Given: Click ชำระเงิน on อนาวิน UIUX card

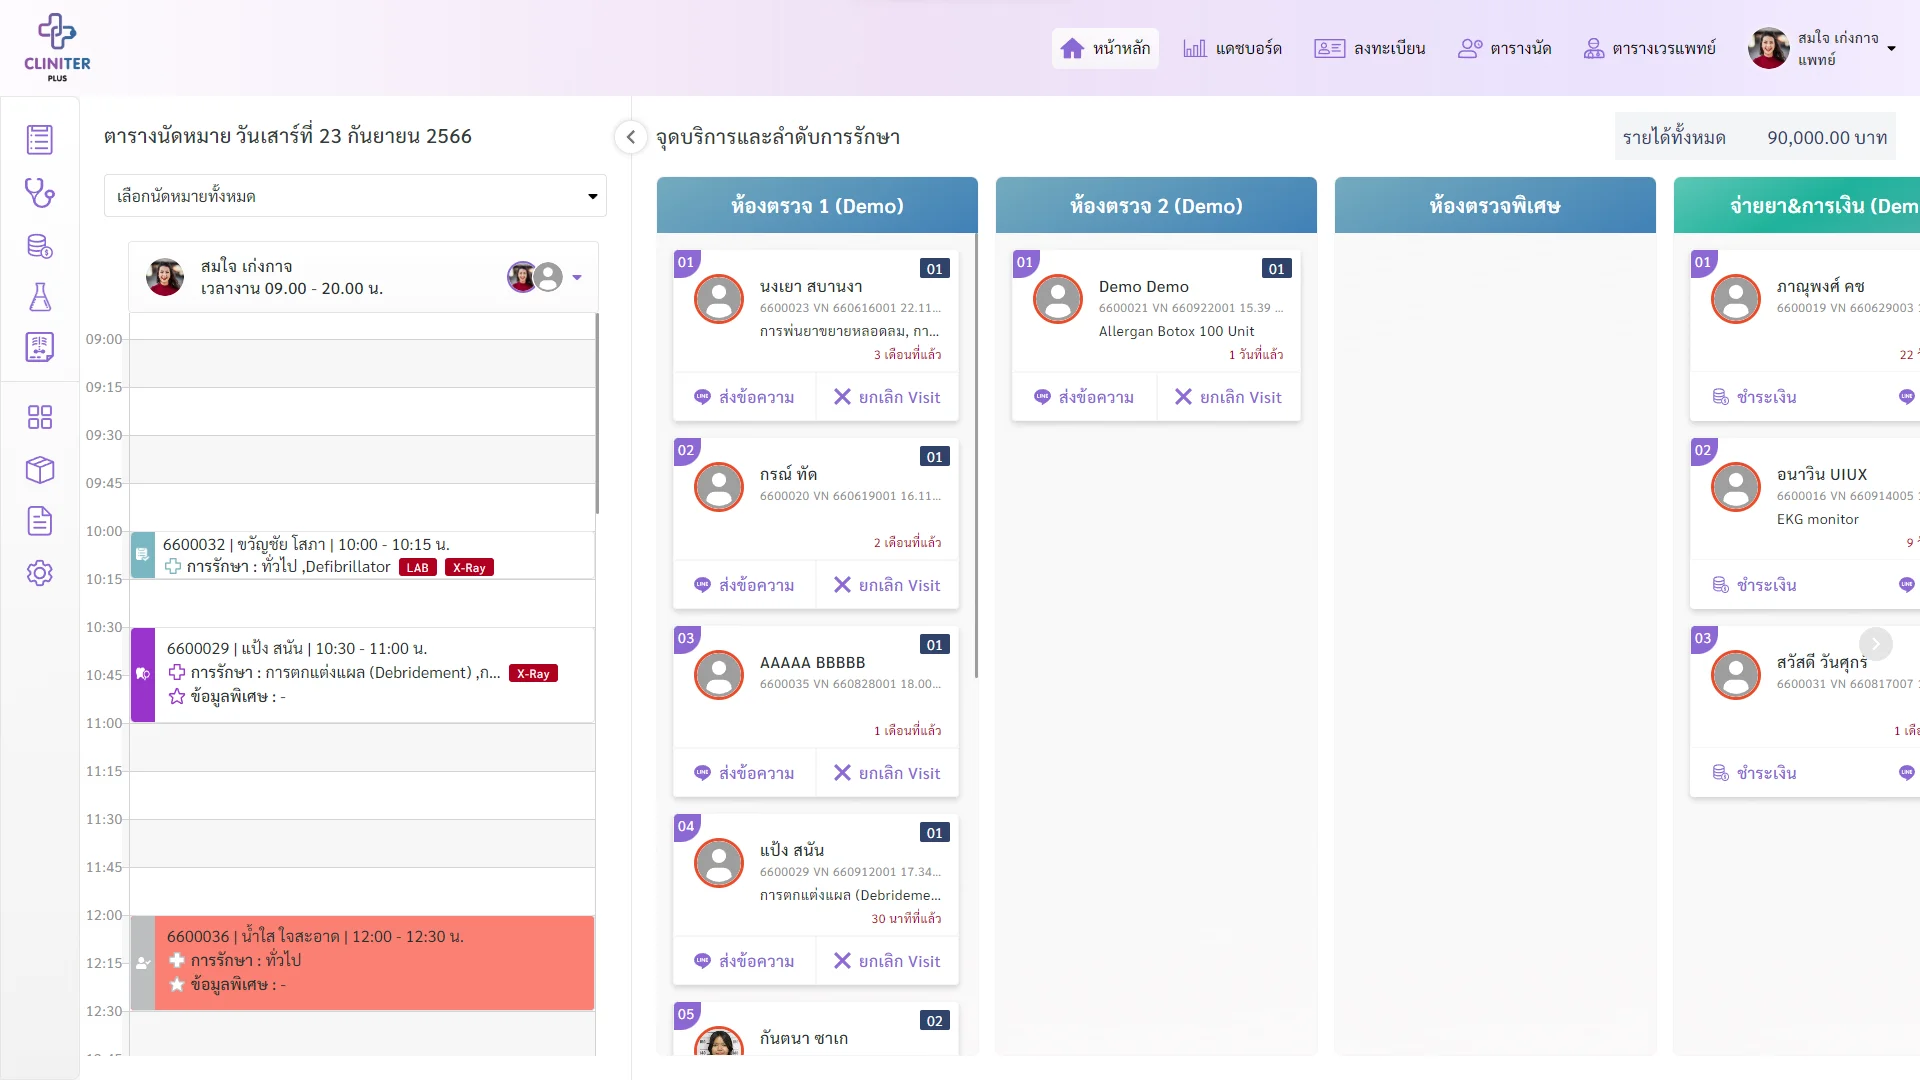Looking at the screenshot, I should (1755, 585).
